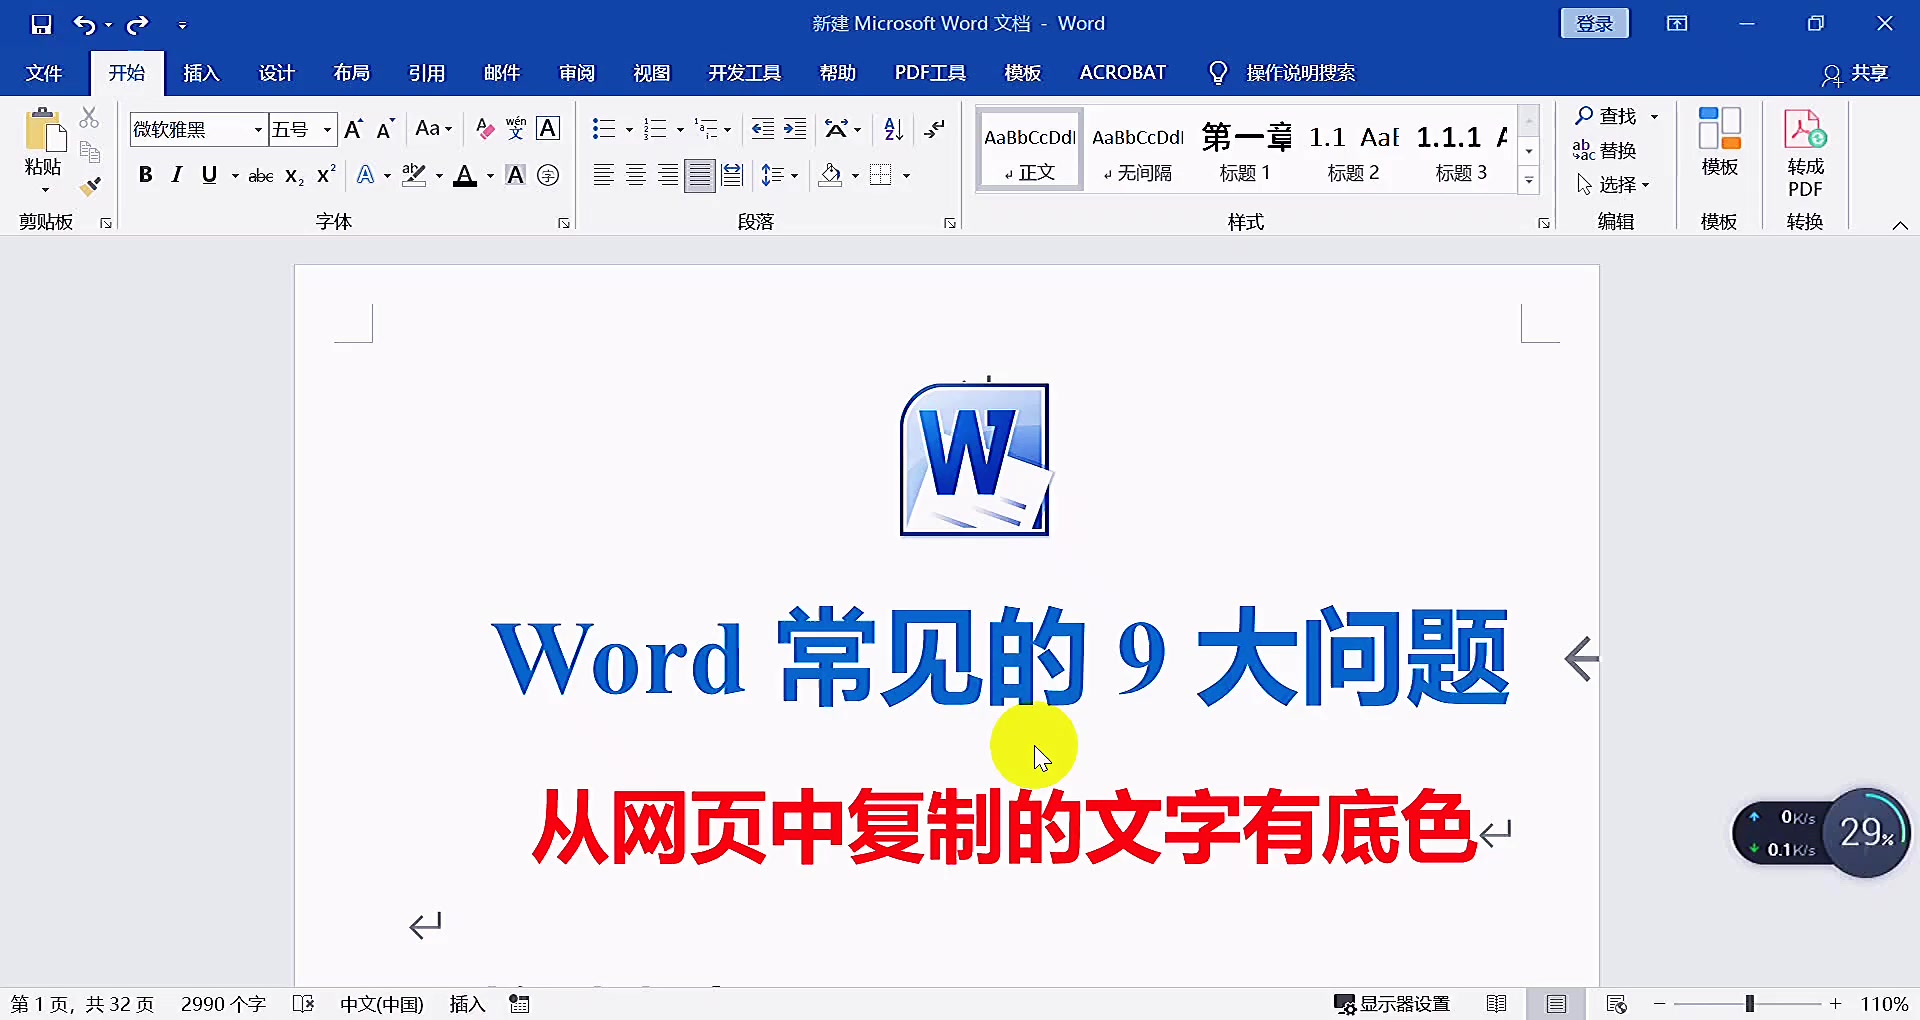The width and height of the screenshot is (1920, 1020).
Task: Click 替换 replace button
Action: coord(1605,150)
